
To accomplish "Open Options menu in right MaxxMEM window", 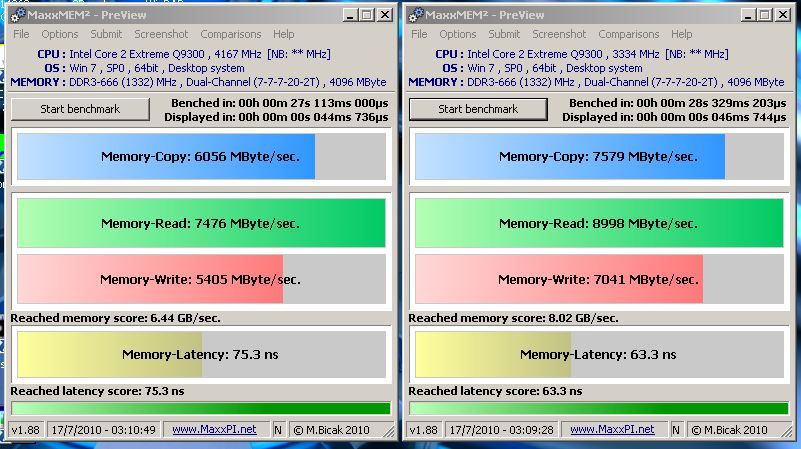I will 458,34.
